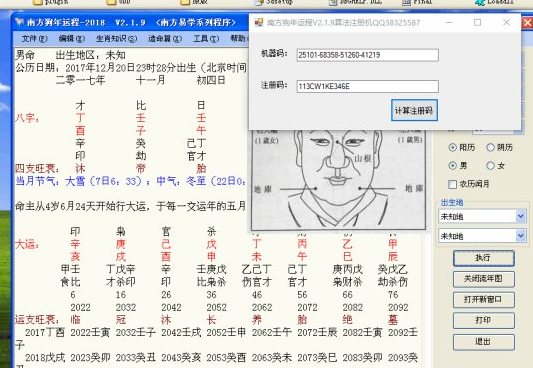533x368 pixels.
Task: Click the 2032 year under 大运
Action: point(126,308)
